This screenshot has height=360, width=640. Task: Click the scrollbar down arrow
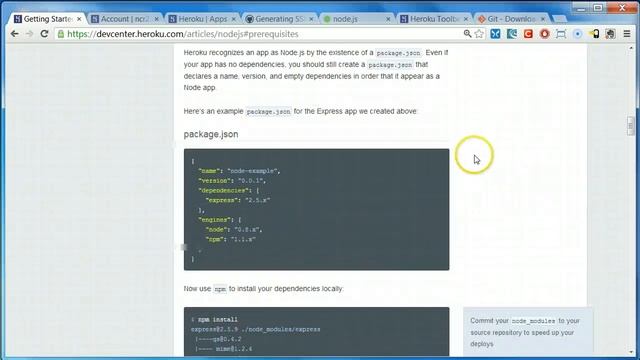631,351
